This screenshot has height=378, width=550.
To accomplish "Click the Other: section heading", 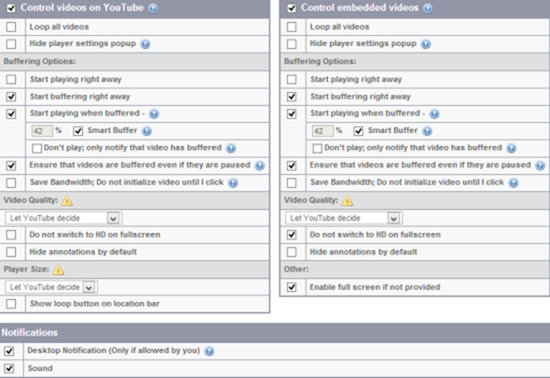I will pyautogui.click(x=296, y=269).
